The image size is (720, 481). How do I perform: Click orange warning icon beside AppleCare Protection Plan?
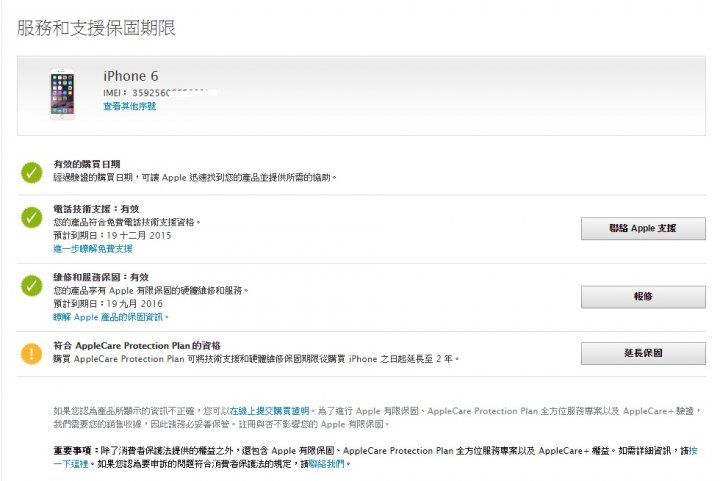click(32, 354)
